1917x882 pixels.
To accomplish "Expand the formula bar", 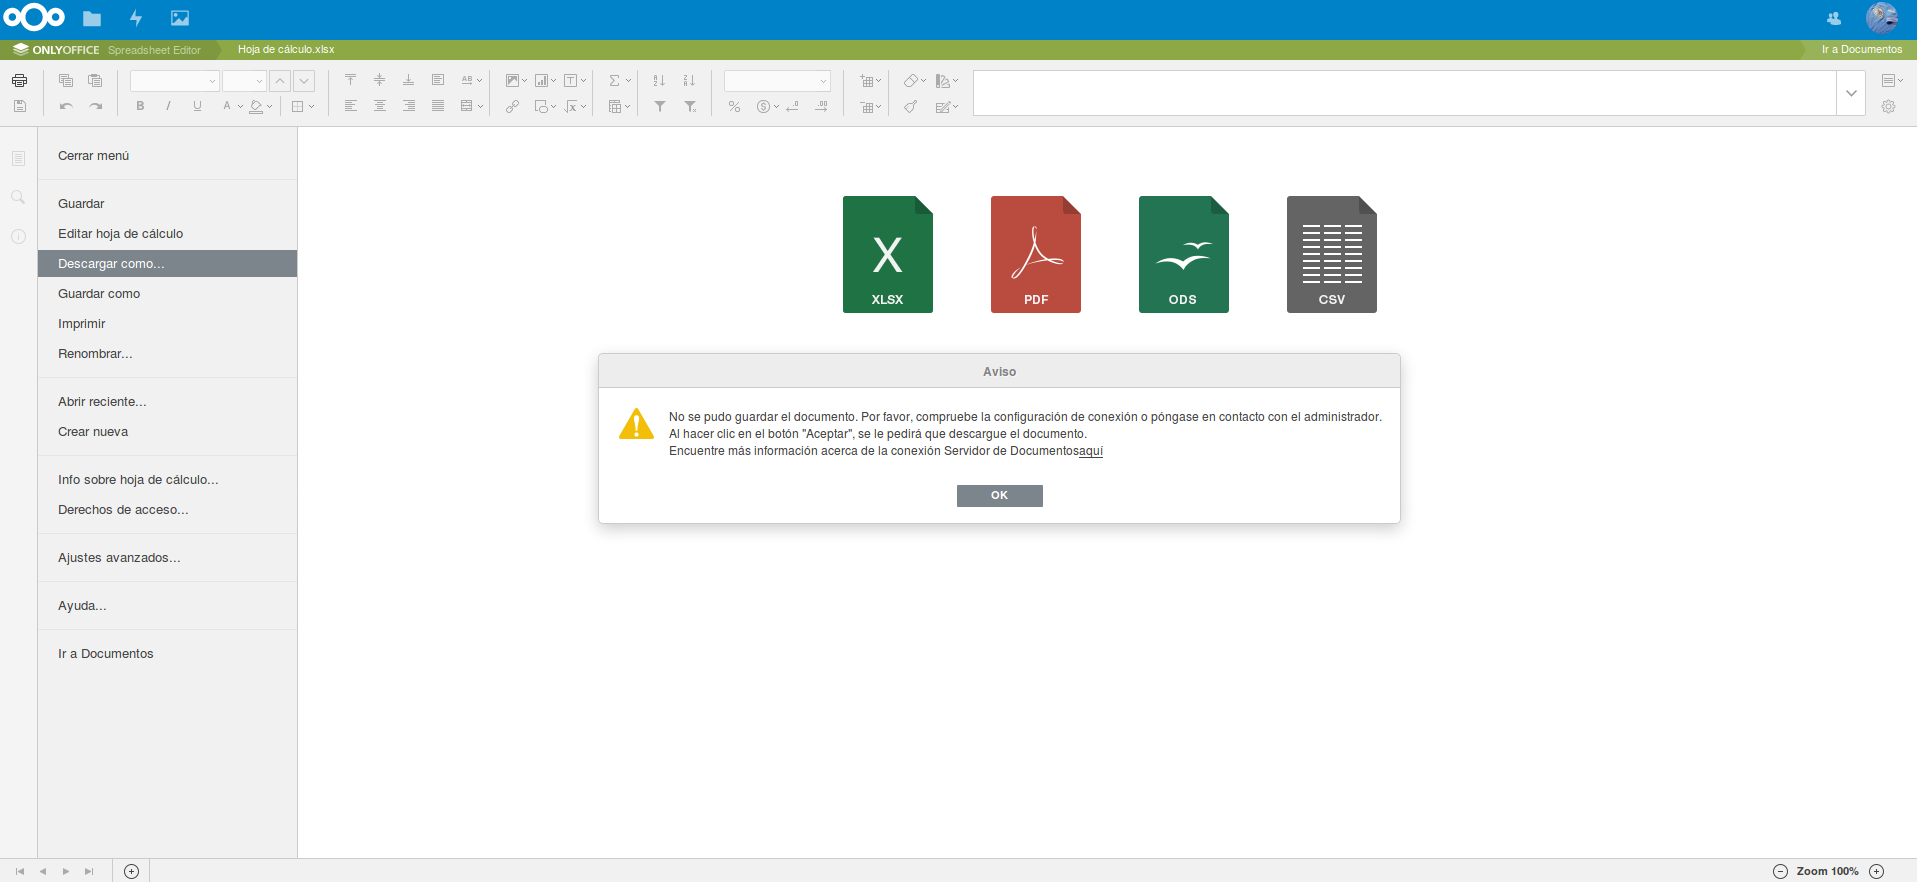I will 1851,93.
